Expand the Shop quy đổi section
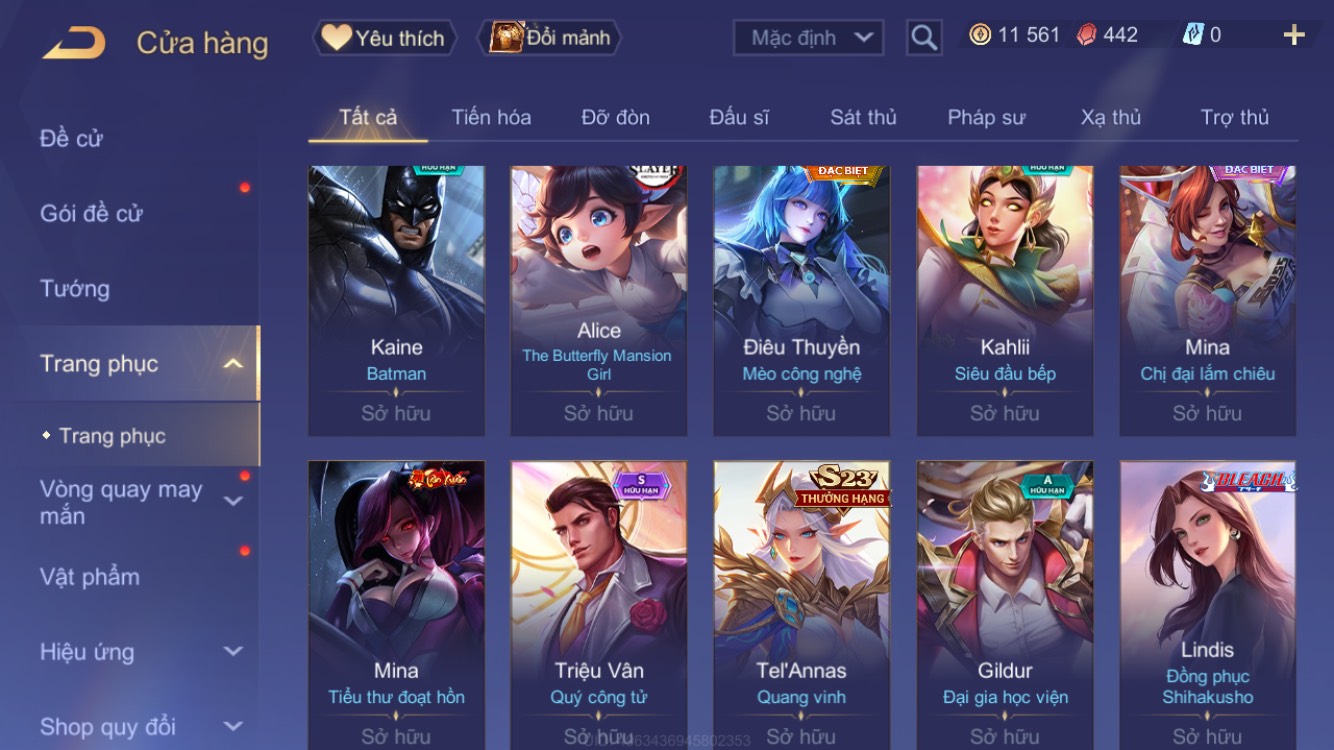Screen dimensions: 1334x750 click(x=233, y=727)
